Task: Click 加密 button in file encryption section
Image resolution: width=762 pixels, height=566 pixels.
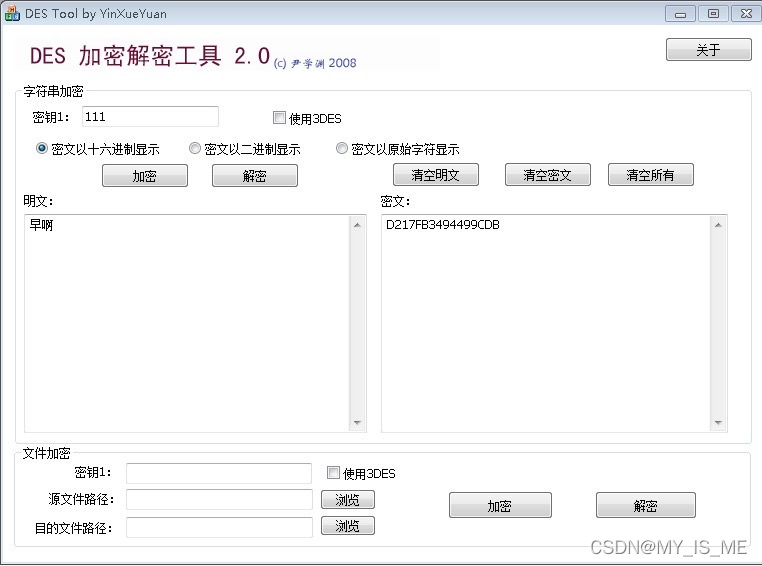Action: (500, 505)
